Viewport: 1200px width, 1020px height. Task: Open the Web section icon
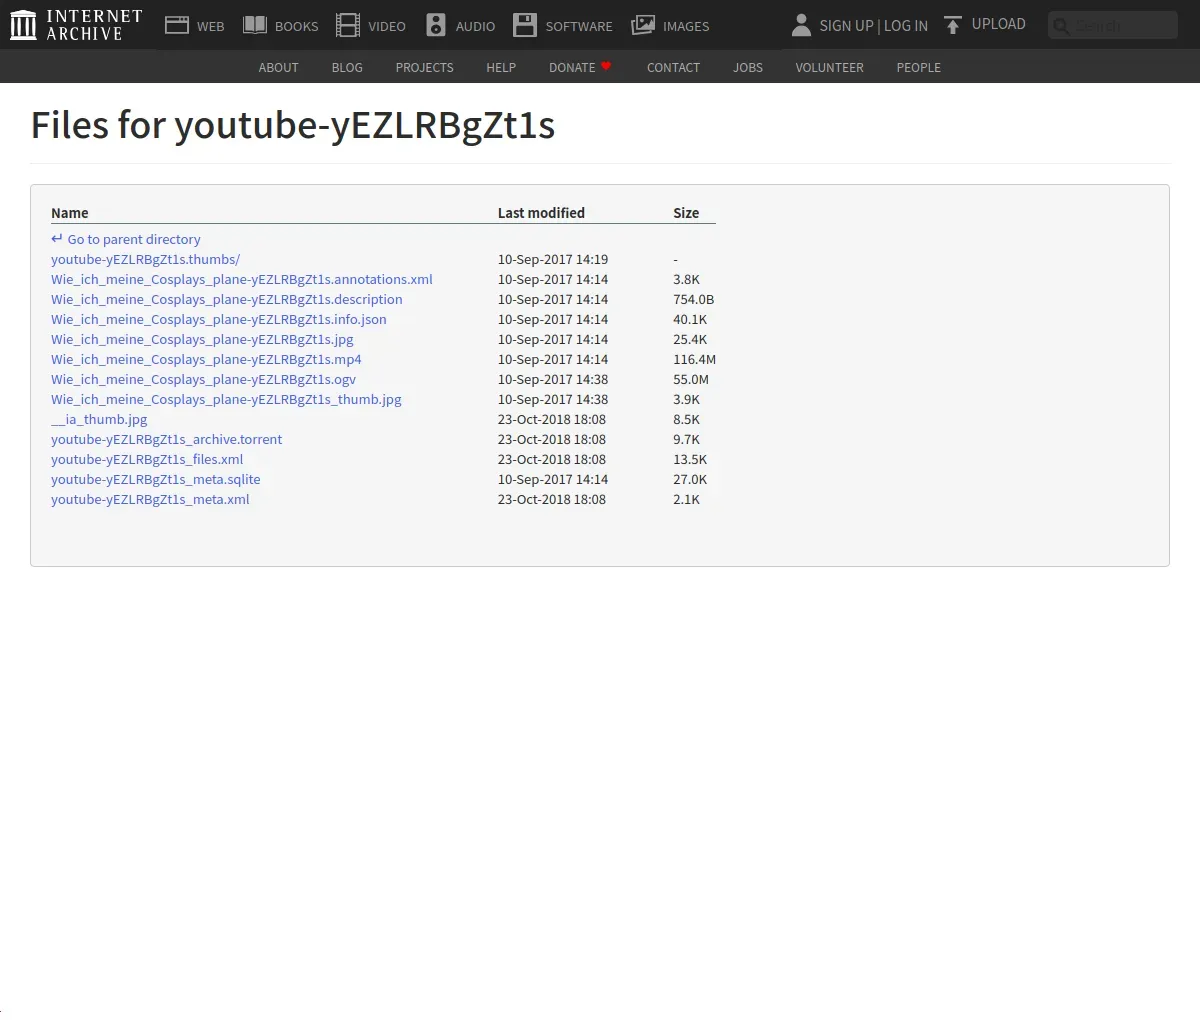point(177,25)
